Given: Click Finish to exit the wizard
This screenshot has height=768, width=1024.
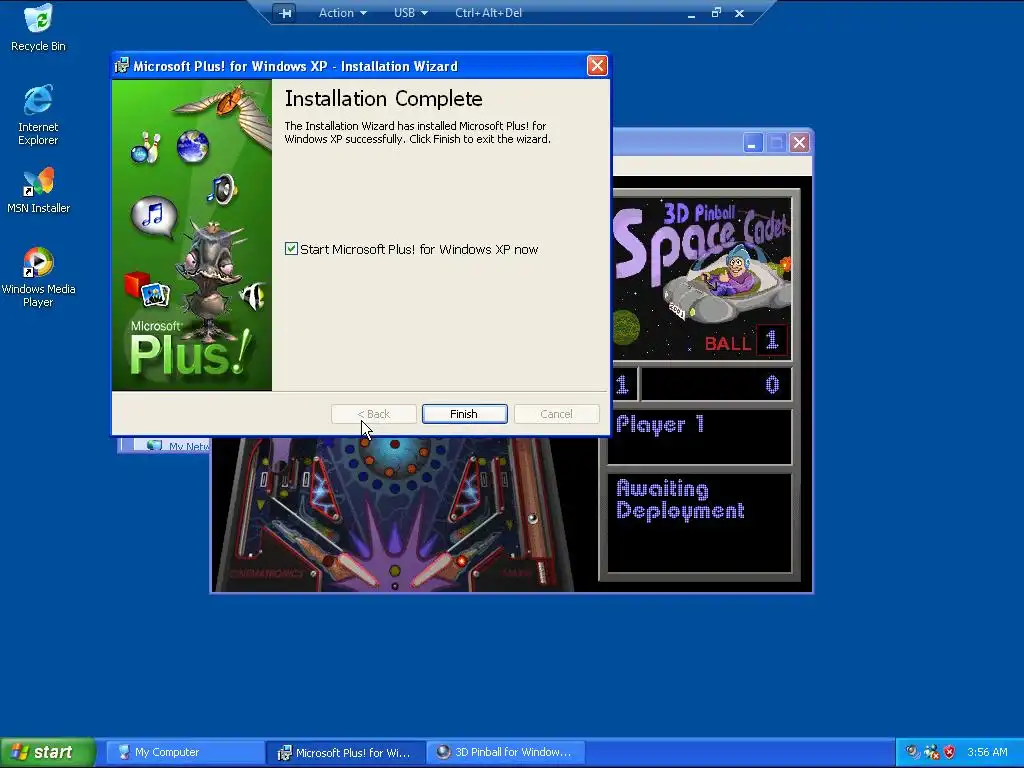Looking at the screenshot, I should point(464,414).
